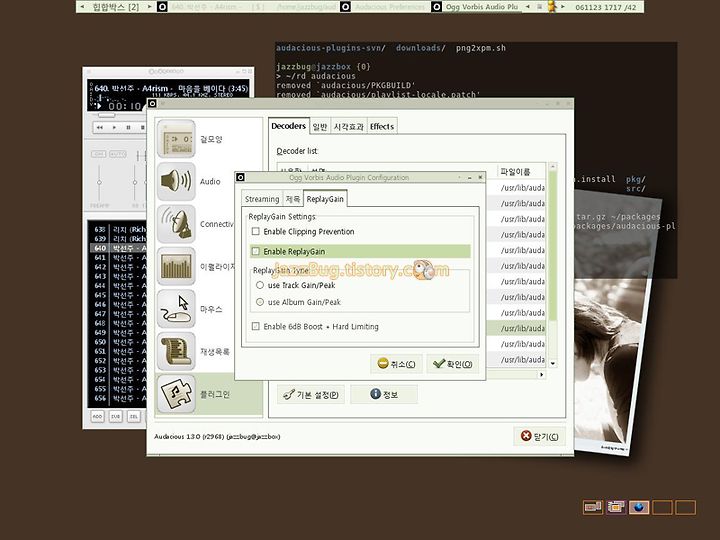Click the 파일이름 (filename) column header
The height and width of the screenshot is (540, 720).
[x=522, y=171]
